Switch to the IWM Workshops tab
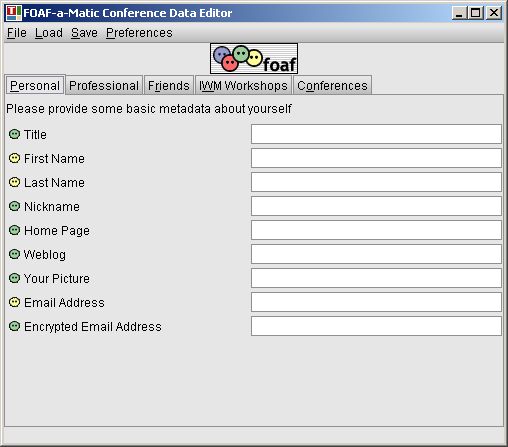The width and height of the screenshot is (508, 447). pos(243,86)
